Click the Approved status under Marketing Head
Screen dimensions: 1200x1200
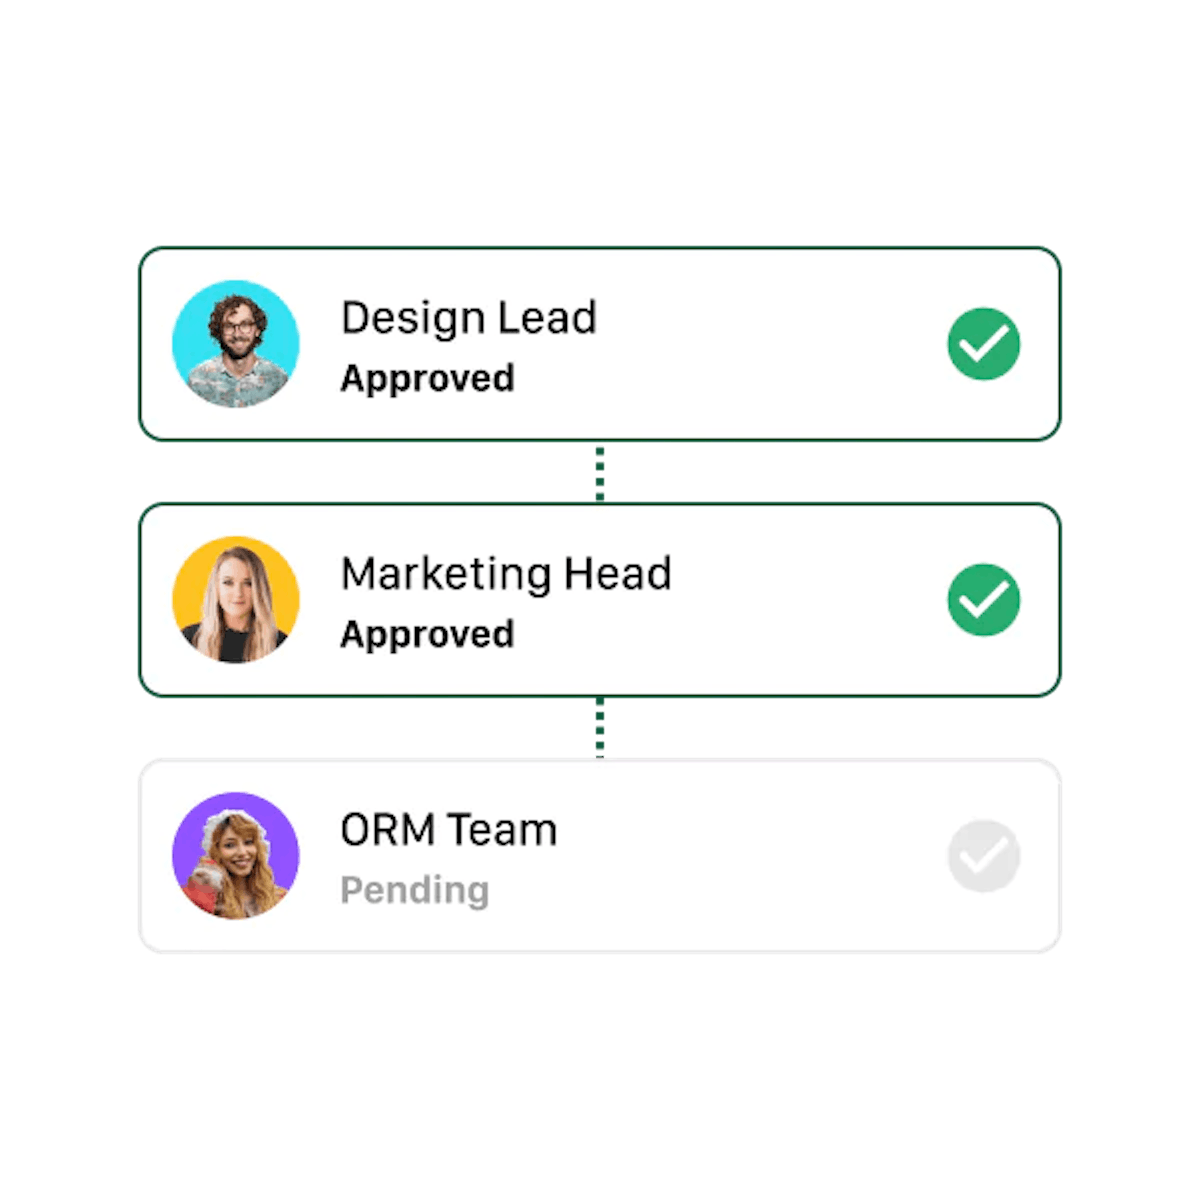pos(428,635)
